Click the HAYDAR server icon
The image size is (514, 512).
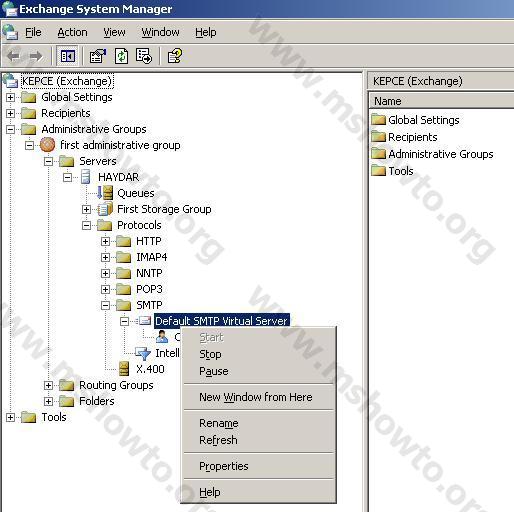pos(86,177)
